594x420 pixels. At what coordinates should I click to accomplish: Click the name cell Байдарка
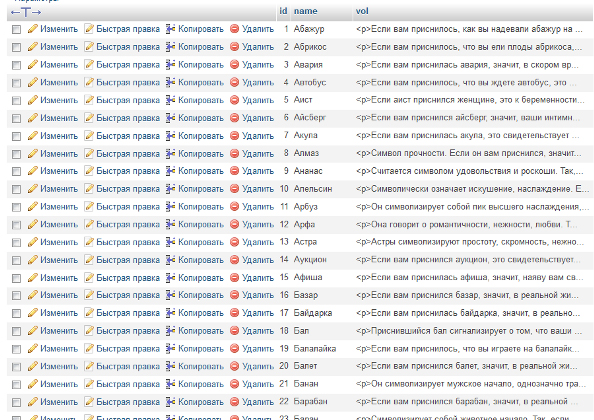(313, 313)
